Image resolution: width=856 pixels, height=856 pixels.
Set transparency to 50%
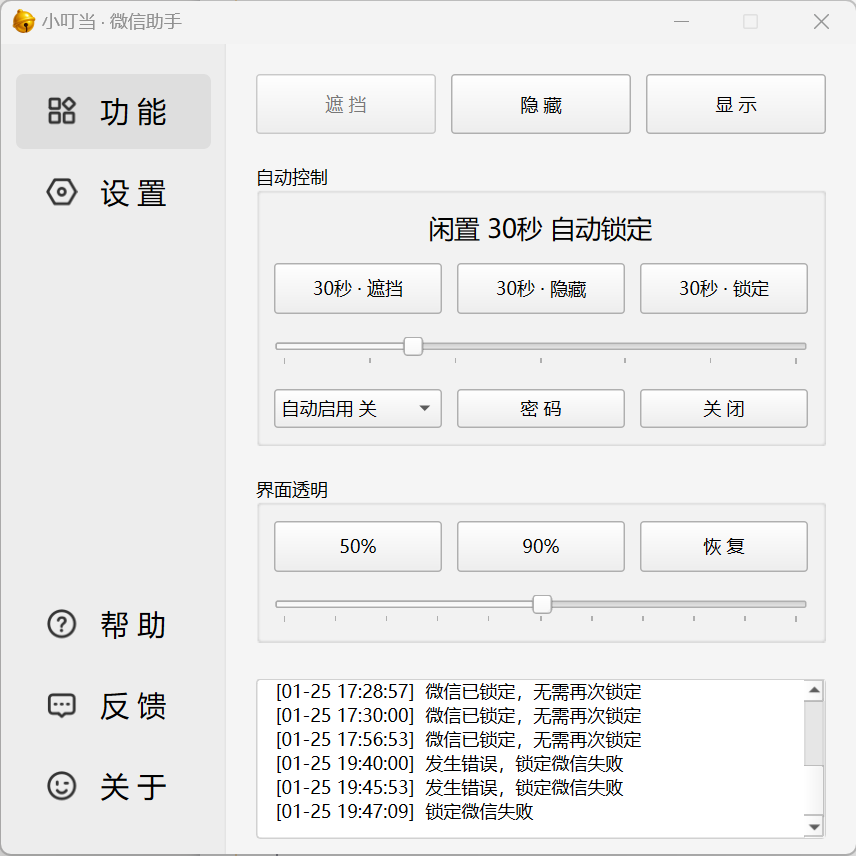(358, 546)
